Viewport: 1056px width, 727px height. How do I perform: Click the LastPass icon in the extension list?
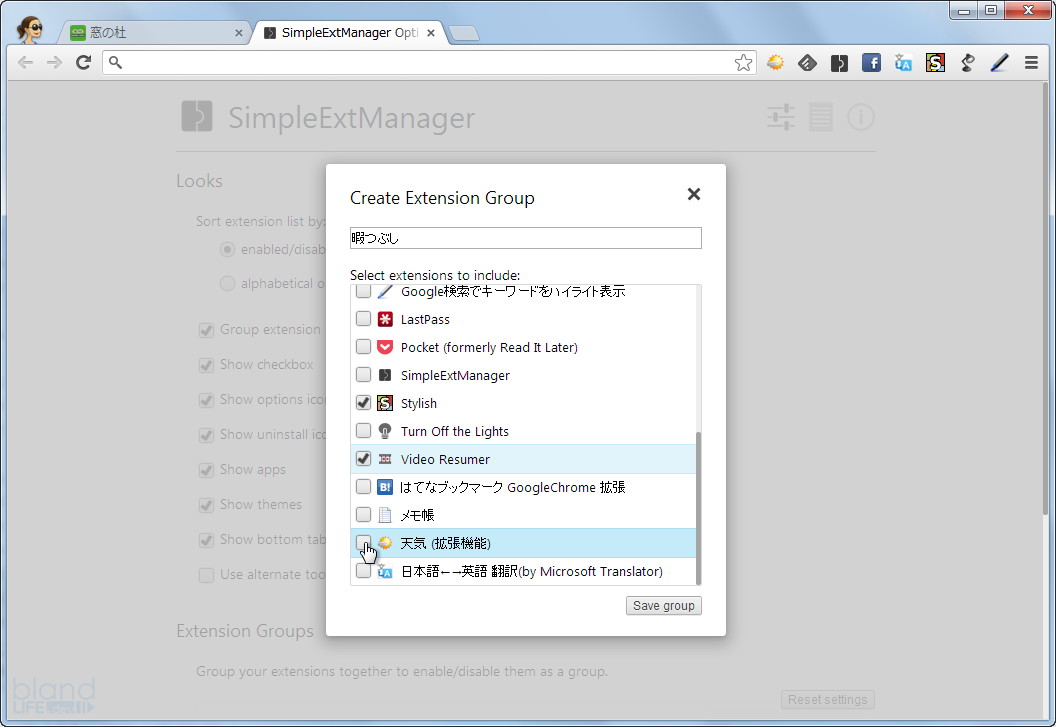click(385, 319)
